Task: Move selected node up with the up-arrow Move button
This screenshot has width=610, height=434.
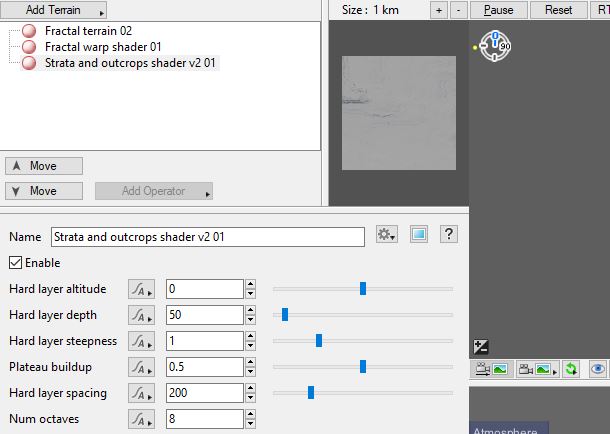Action: click(x=44, y=166)
